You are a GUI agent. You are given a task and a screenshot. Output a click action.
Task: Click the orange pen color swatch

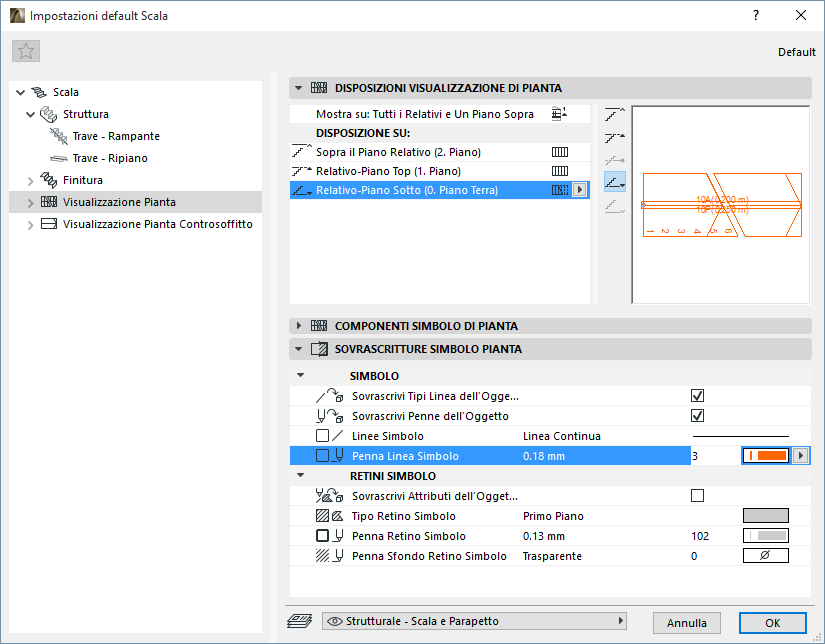[x=766, y=456]
